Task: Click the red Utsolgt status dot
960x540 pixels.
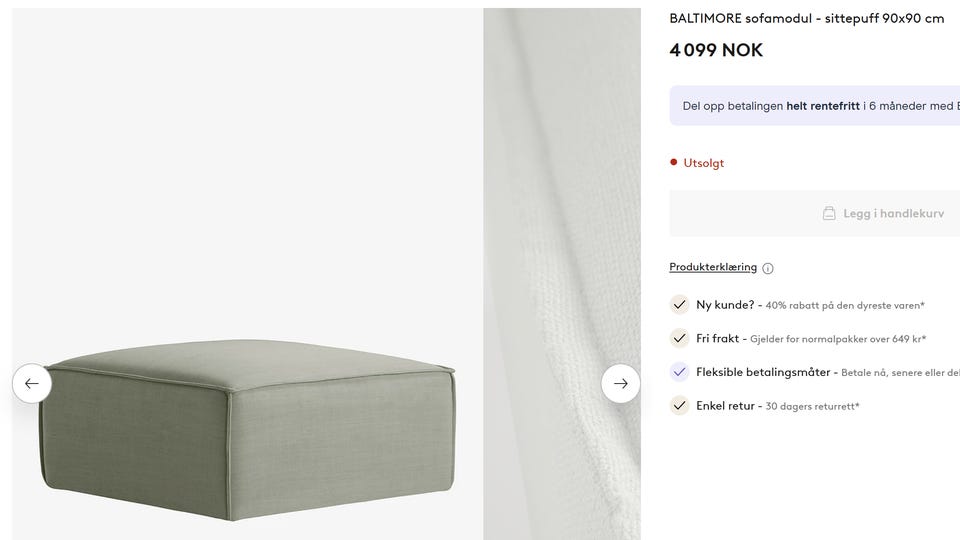Action: click(x=673, y=162)
